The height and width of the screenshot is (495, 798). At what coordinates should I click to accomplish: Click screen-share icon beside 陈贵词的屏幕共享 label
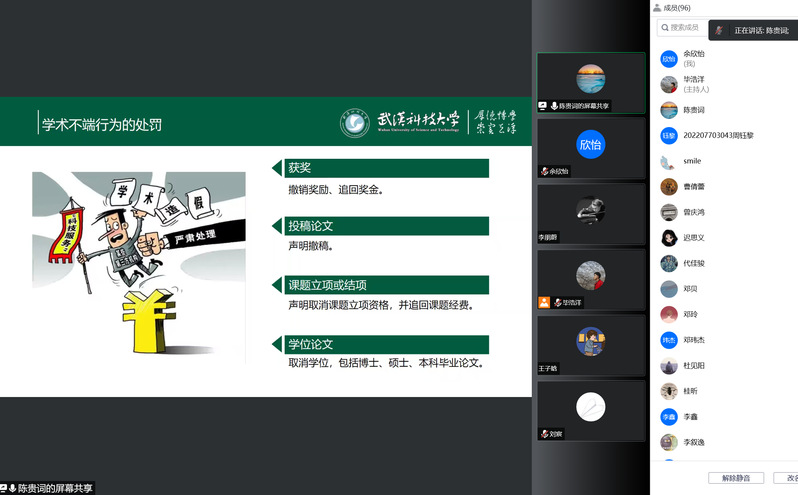coord(4,488)
